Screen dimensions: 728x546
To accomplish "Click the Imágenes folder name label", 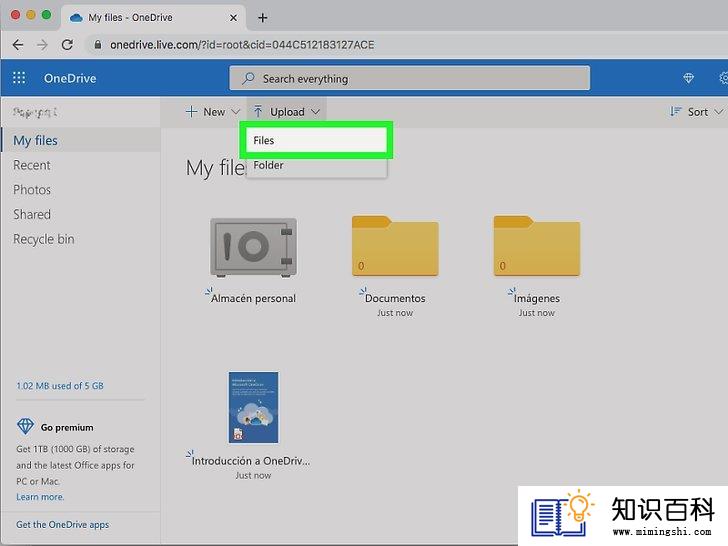I will point(537,299).
